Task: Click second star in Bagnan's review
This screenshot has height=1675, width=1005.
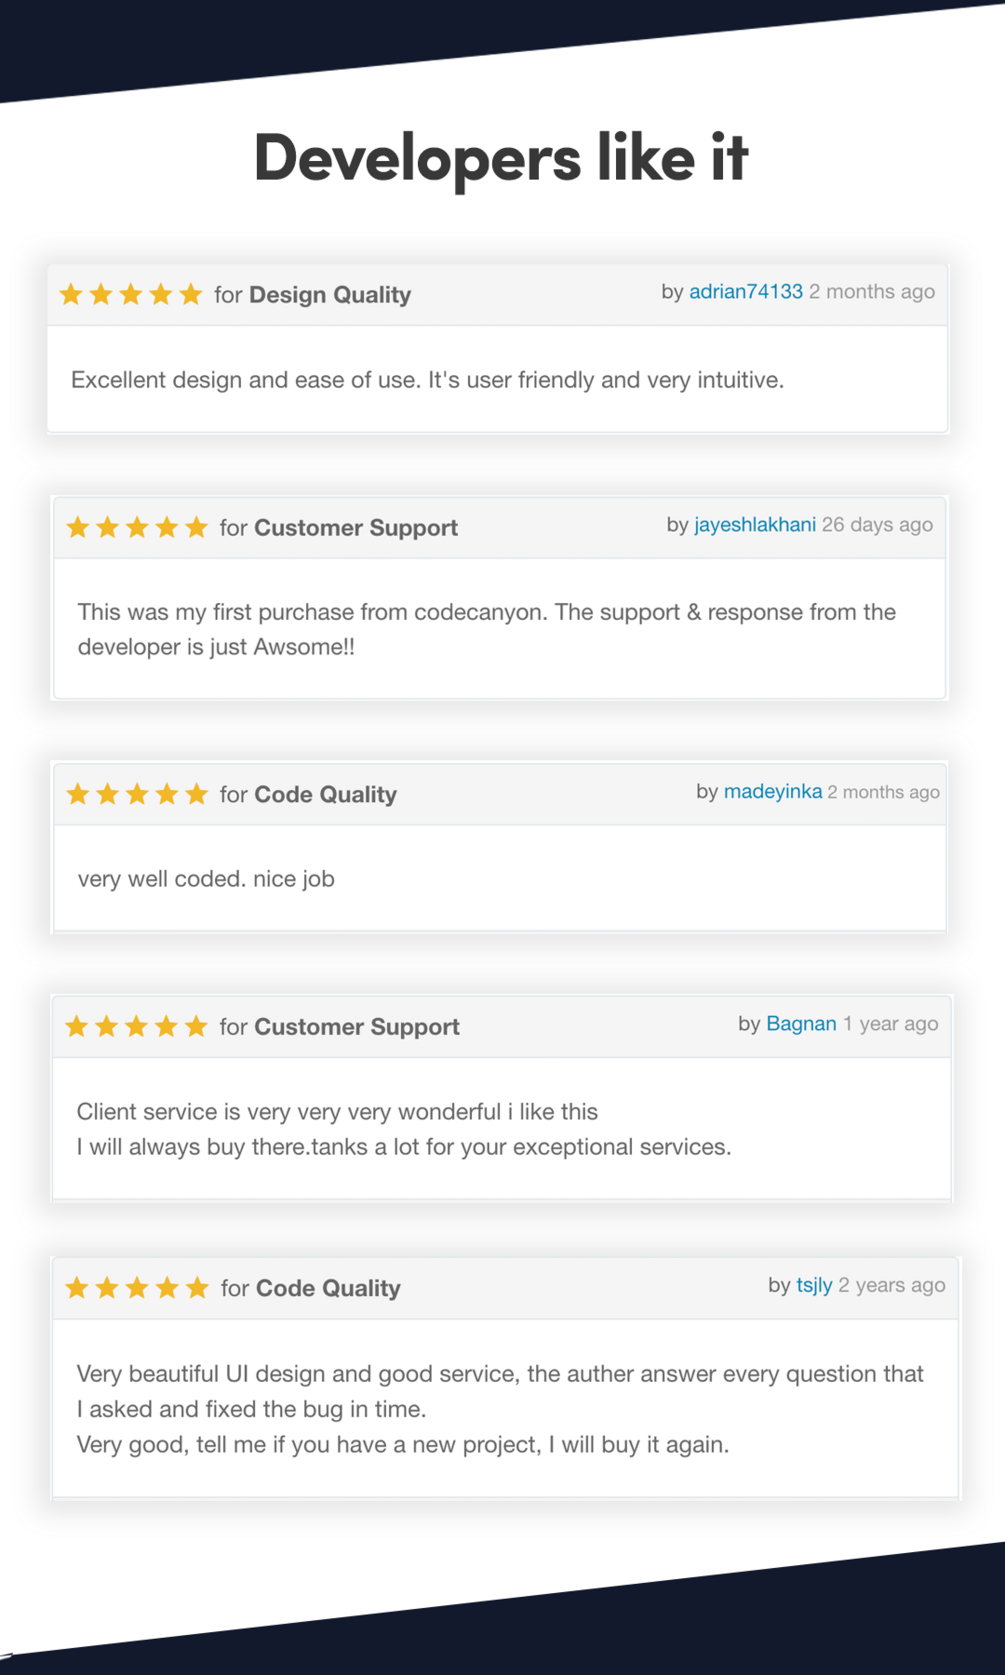Action: (x=106, y=1026)
